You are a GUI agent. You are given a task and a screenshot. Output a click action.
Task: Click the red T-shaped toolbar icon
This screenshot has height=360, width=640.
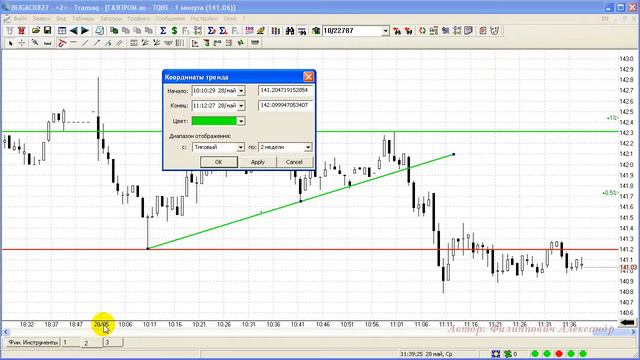21,31
